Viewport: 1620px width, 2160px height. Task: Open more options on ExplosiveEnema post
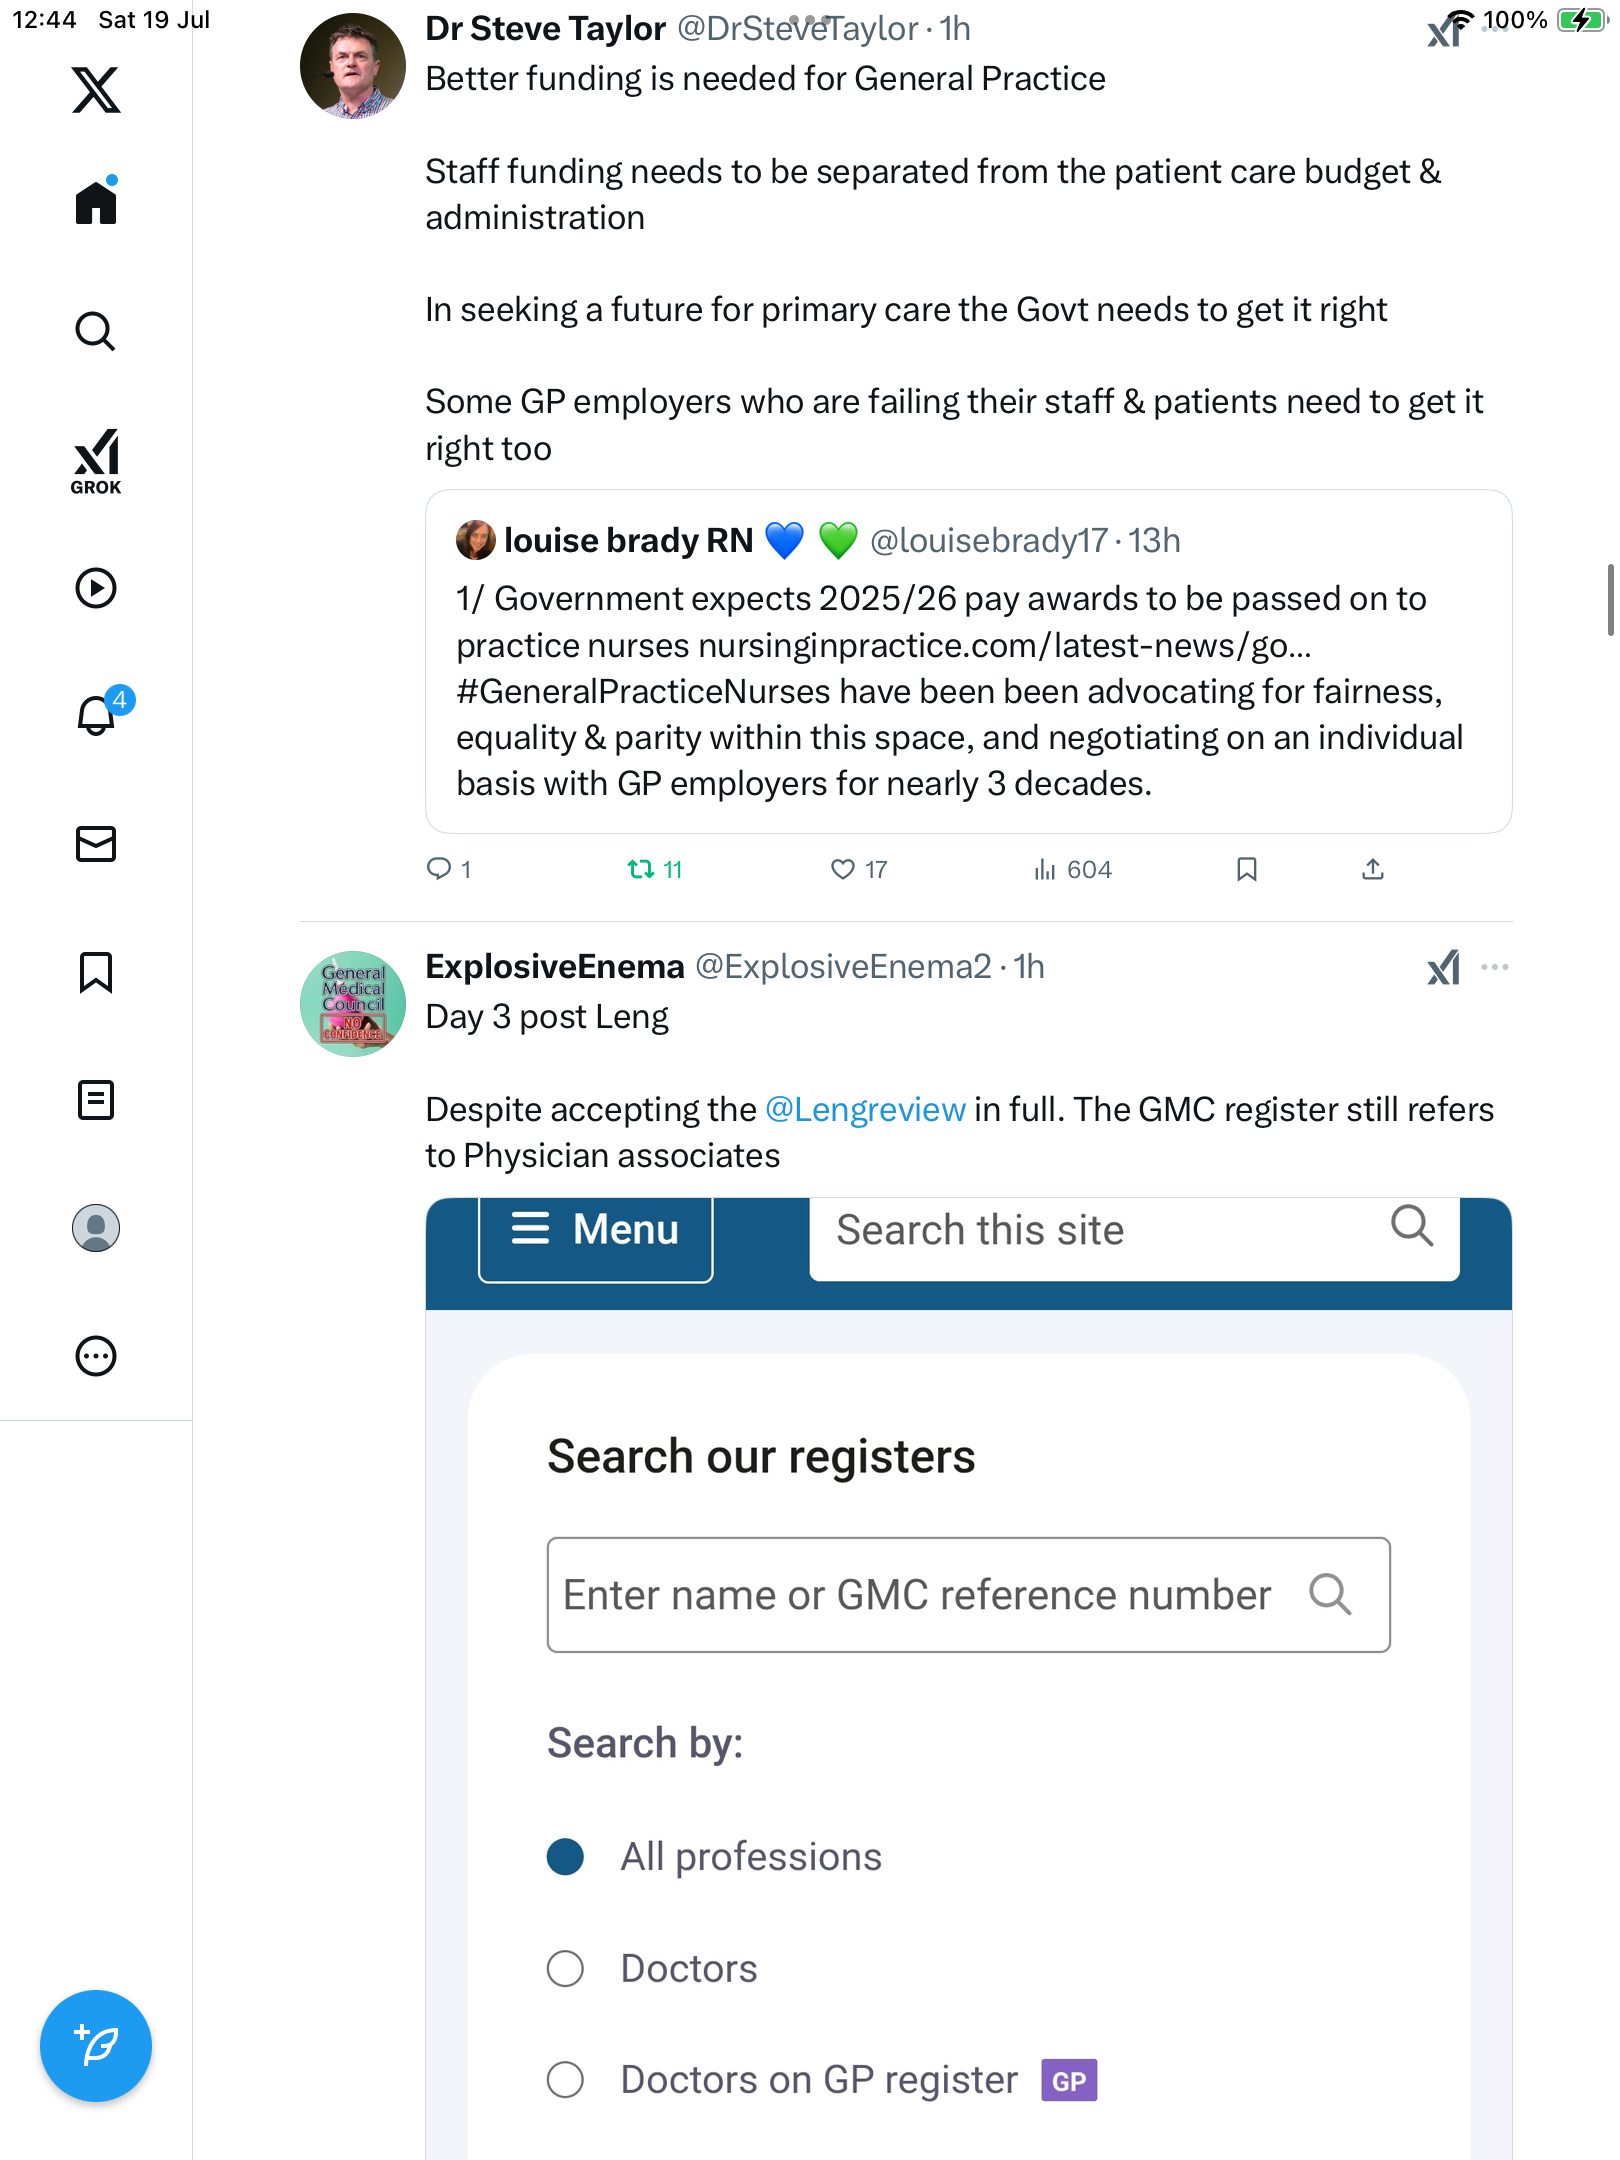coord(1494,967)
